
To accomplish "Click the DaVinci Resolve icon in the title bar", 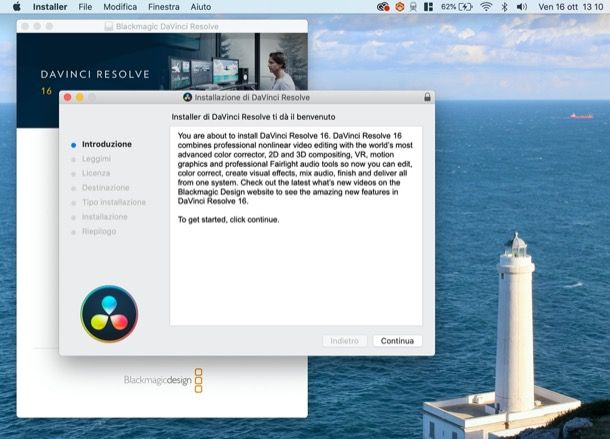I will [x=188, y=97].
